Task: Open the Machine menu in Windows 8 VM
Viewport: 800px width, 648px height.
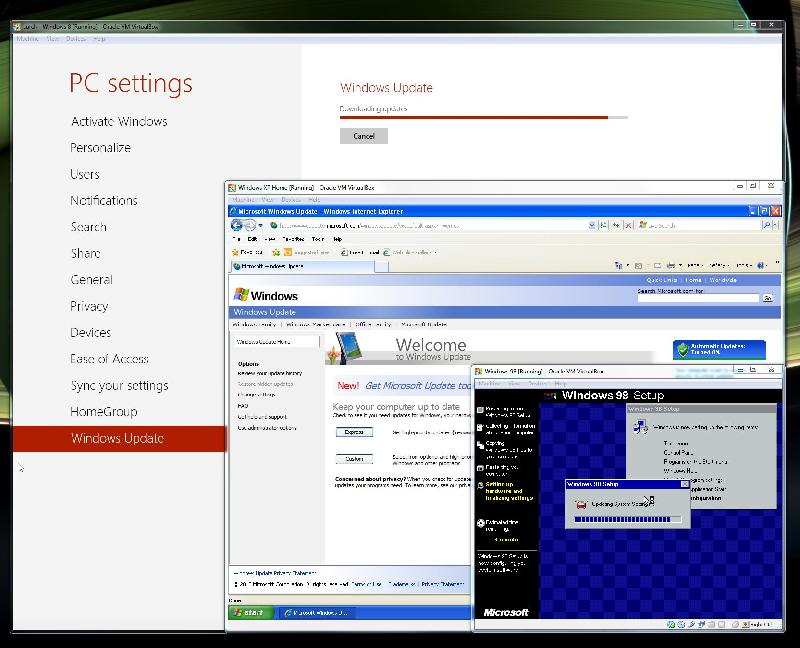Action: tap(28, 39)
